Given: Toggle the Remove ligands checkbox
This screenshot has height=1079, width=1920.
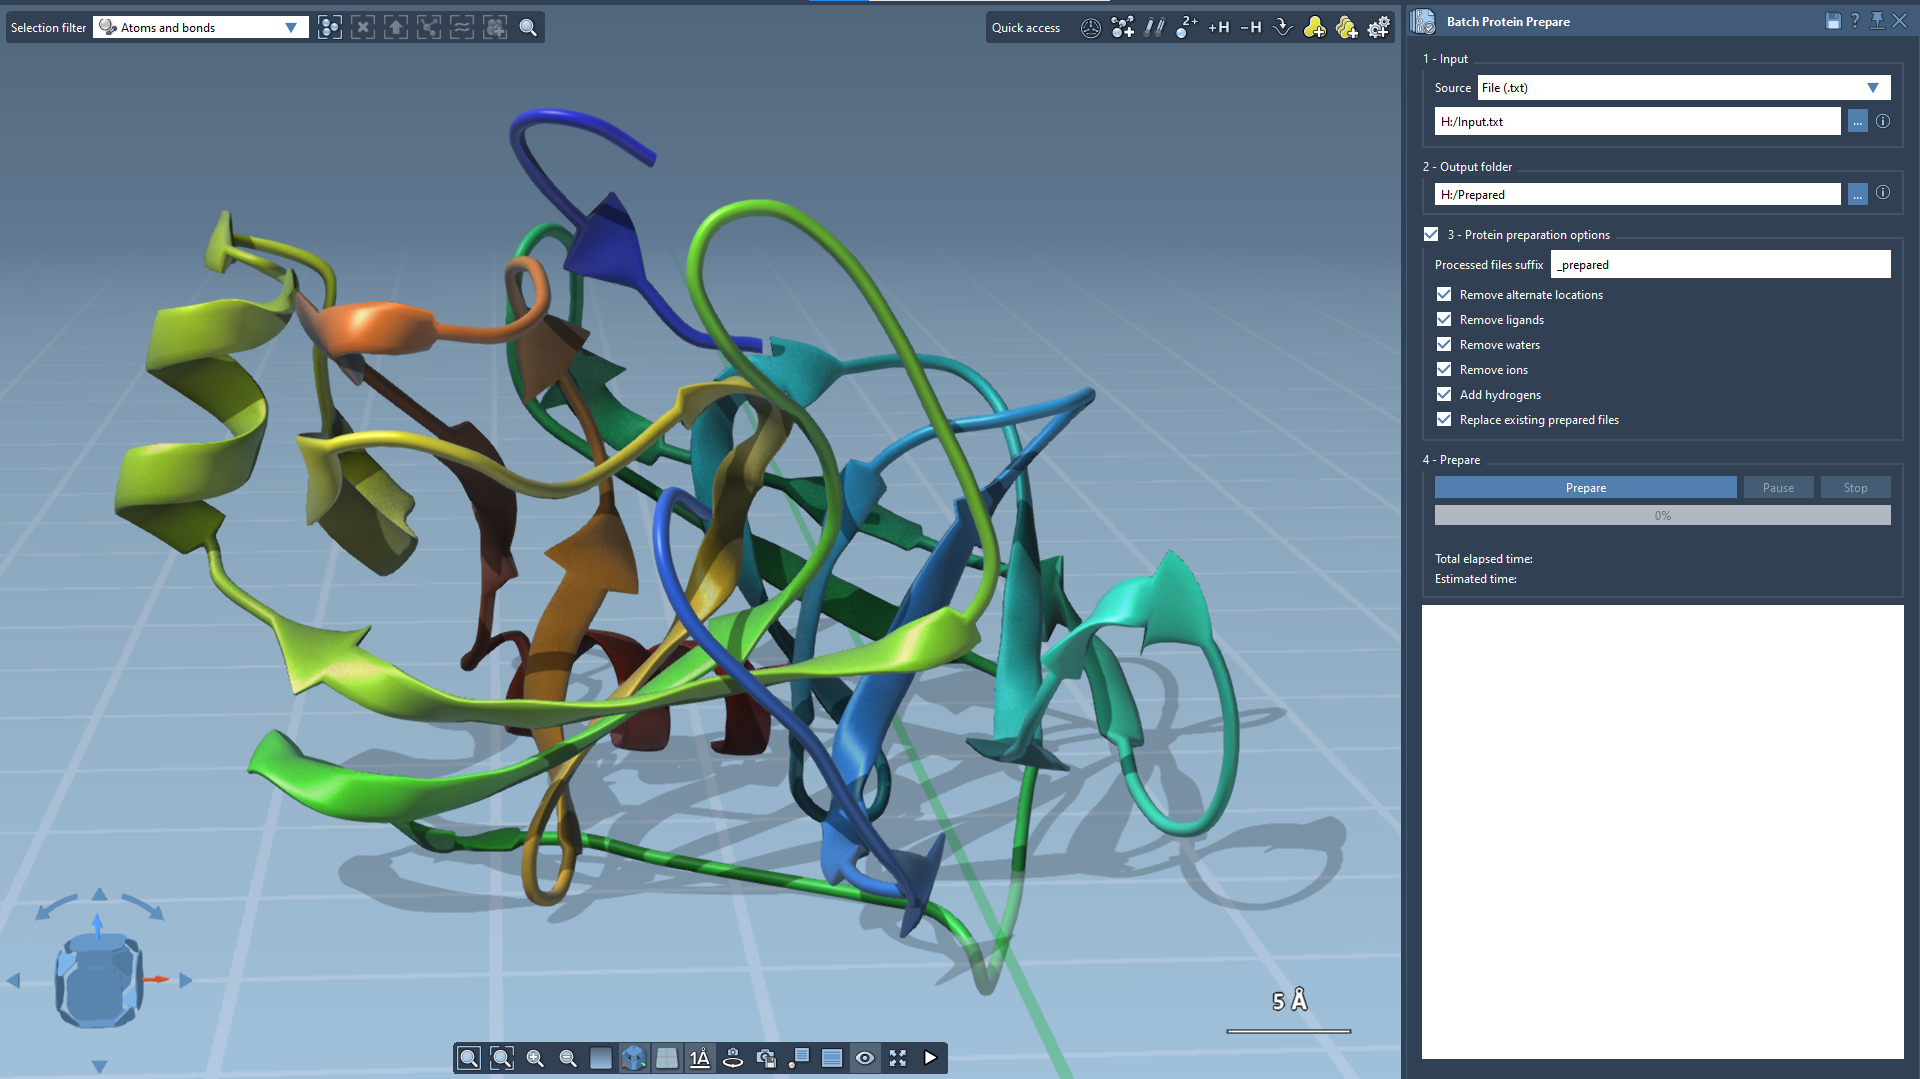Looking at the screenshot, I should click(1444, 320).
